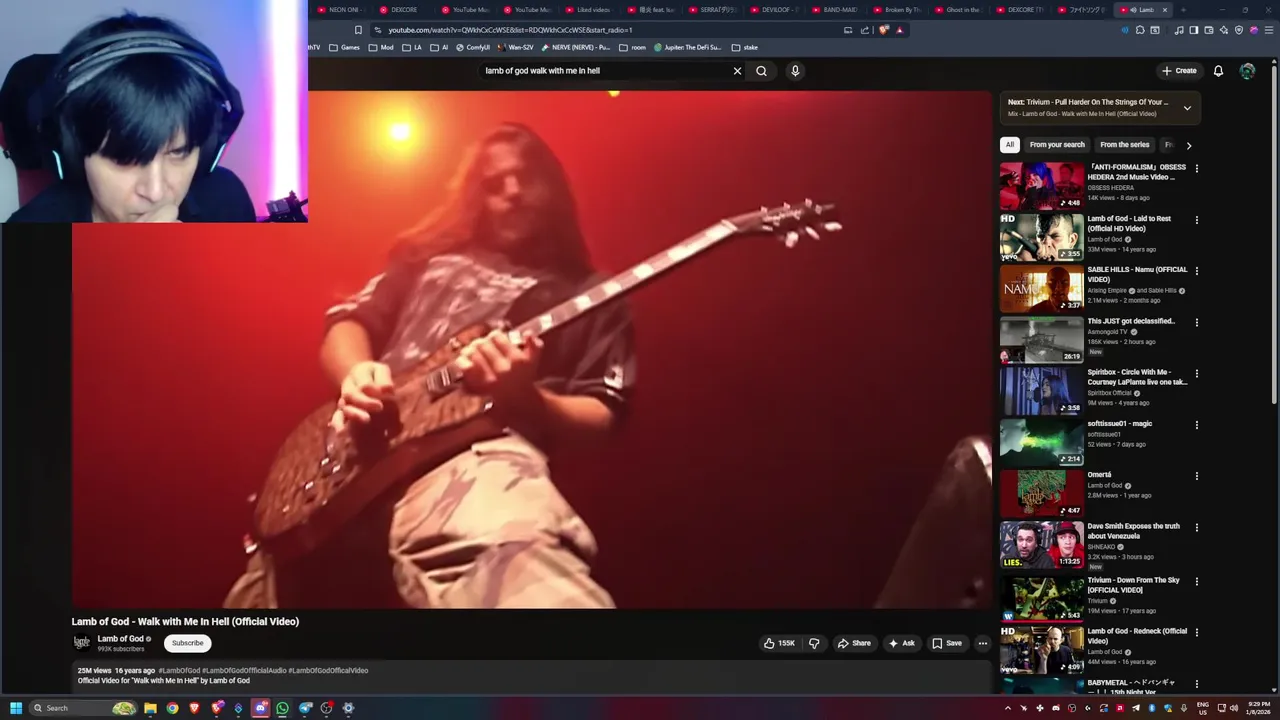Focus the YouTube search input field
The height and width of the screenshot is (720, 1280).
[605, 71]
